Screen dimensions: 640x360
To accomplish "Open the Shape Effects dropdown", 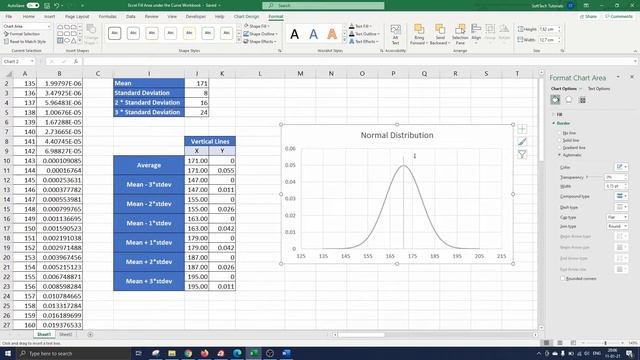I will (260, 42).
